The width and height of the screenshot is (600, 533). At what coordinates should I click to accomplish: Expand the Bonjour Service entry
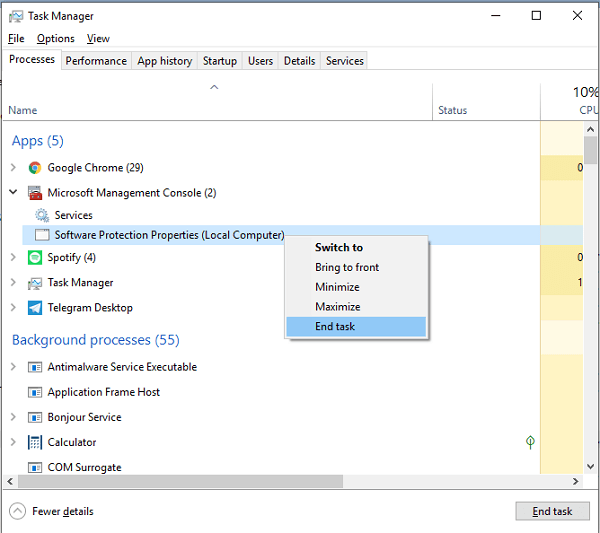13,417
